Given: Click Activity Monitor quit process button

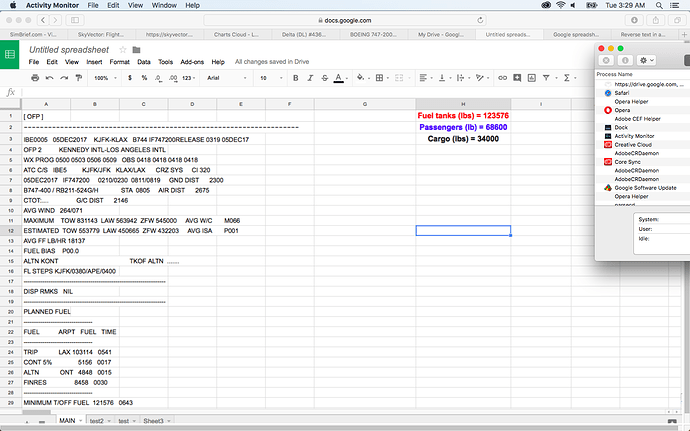Looking at the screenshot, I should pos(606,60).
